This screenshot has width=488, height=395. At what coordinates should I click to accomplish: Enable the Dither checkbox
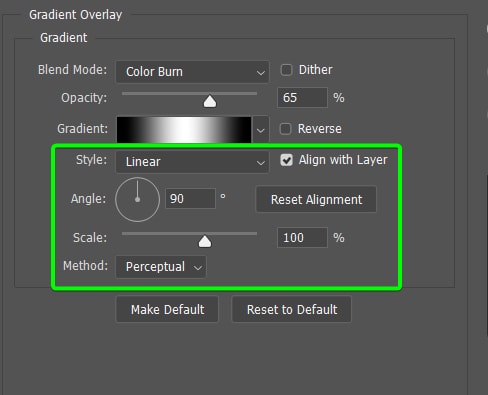[x=286, y=70]
